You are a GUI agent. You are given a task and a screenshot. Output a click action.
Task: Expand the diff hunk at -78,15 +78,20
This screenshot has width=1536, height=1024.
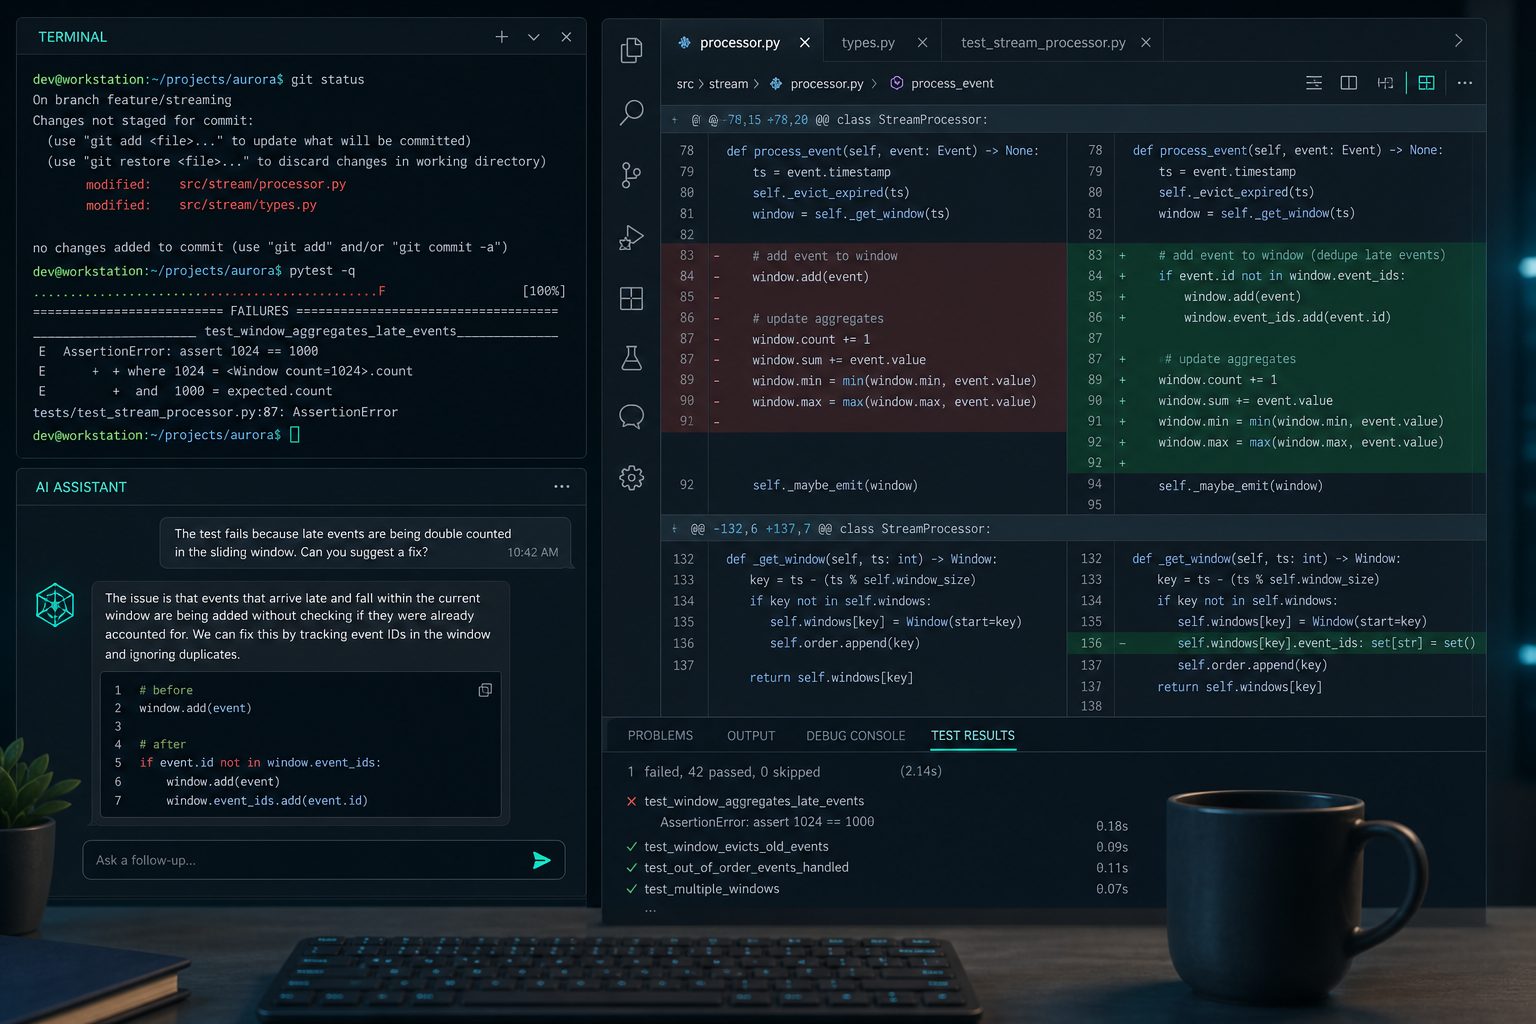tap(674, 120)
